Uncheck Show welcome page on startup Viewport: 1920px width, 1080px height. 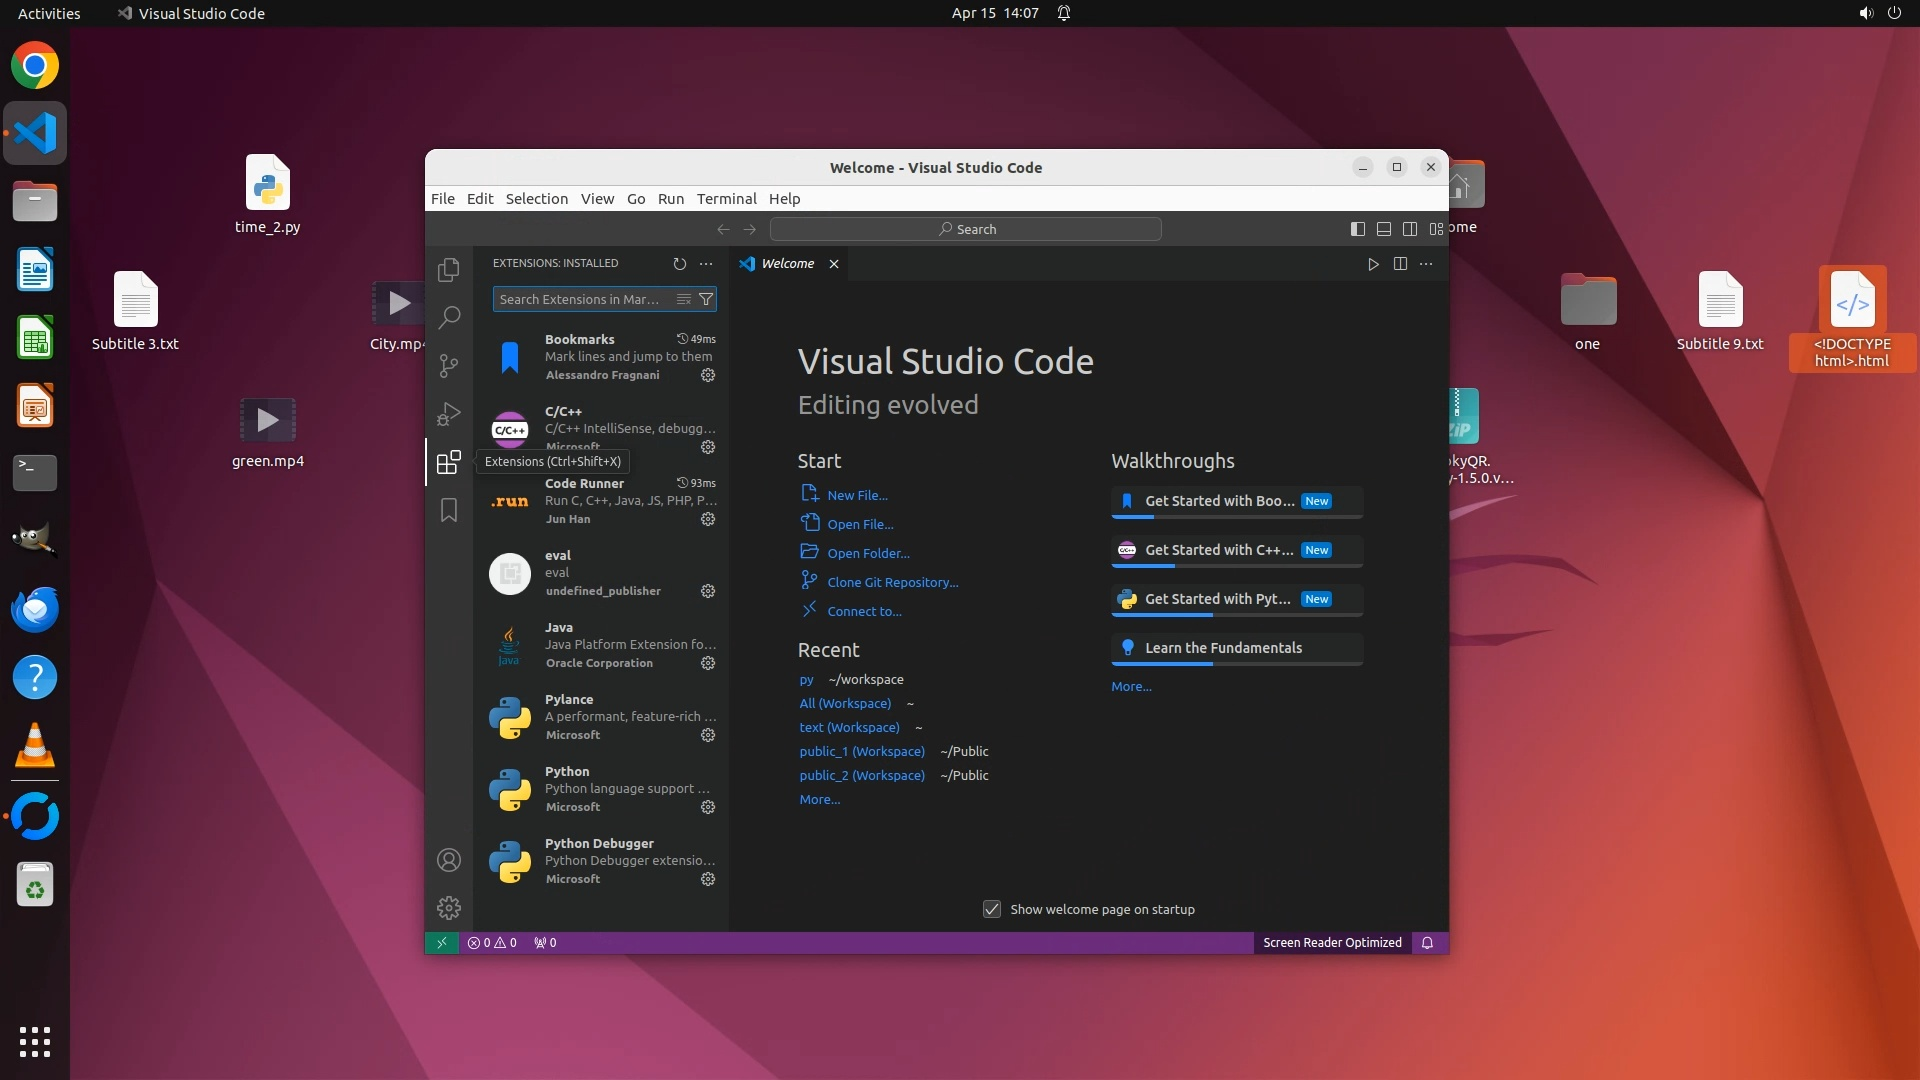coord(992,909)
